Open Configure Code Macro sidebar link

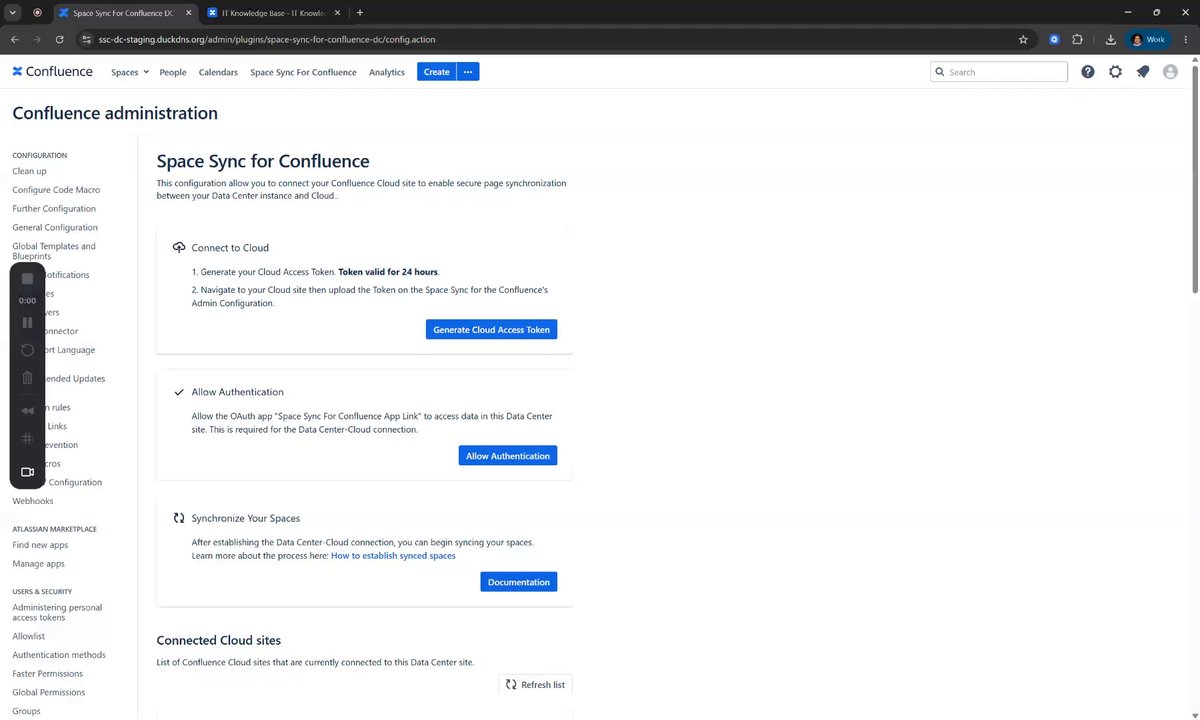tap(56, 190)
